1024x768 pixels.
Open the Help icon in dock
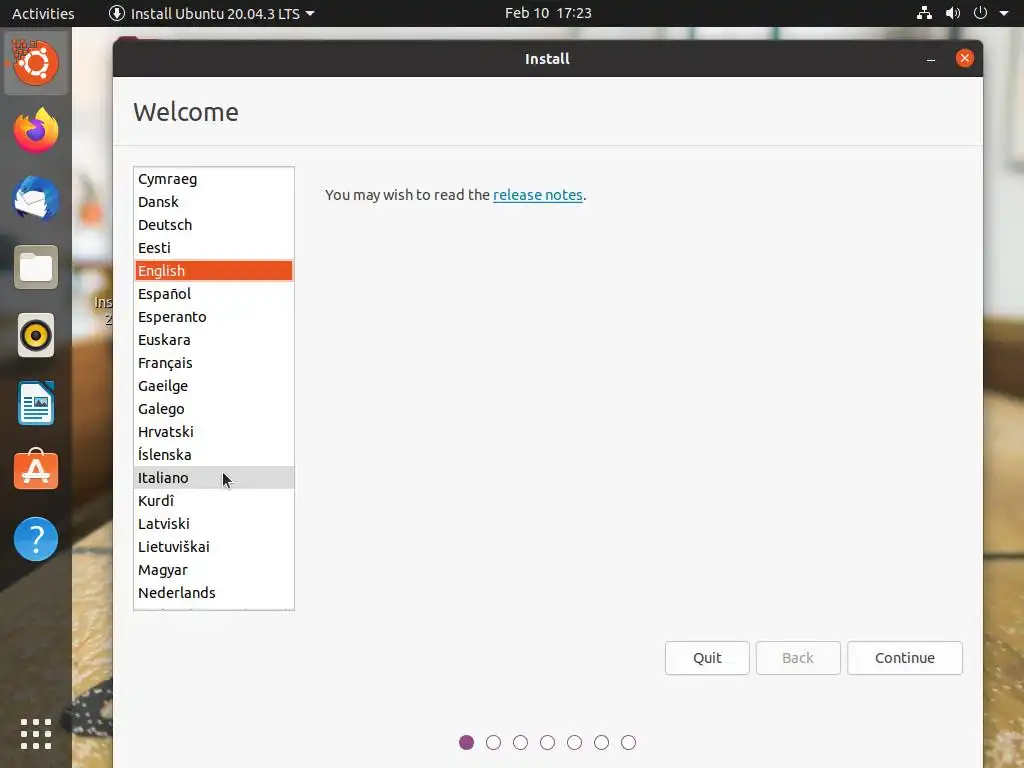pos(35,539)
